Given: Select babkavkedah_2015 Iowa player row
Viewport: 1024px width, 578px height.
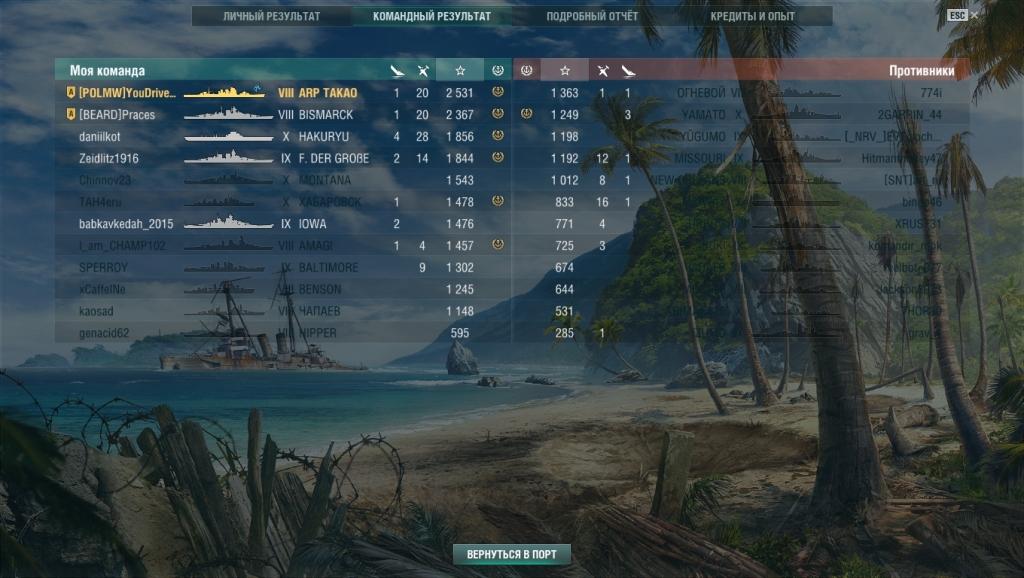Looking at the screenshot, I should [283, 223].
